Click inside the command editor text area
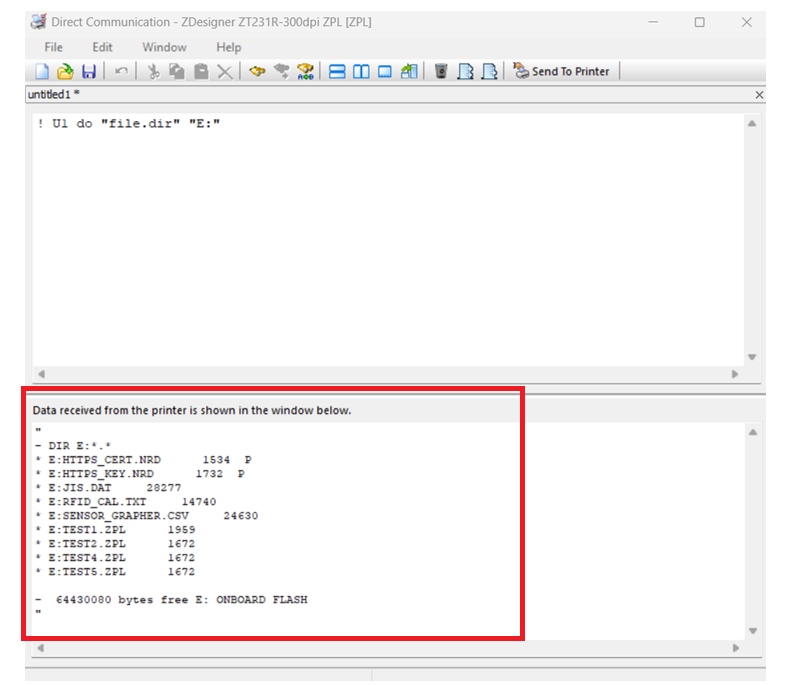The height and width of the screenshot is (685, 790). tap(380, 240)
